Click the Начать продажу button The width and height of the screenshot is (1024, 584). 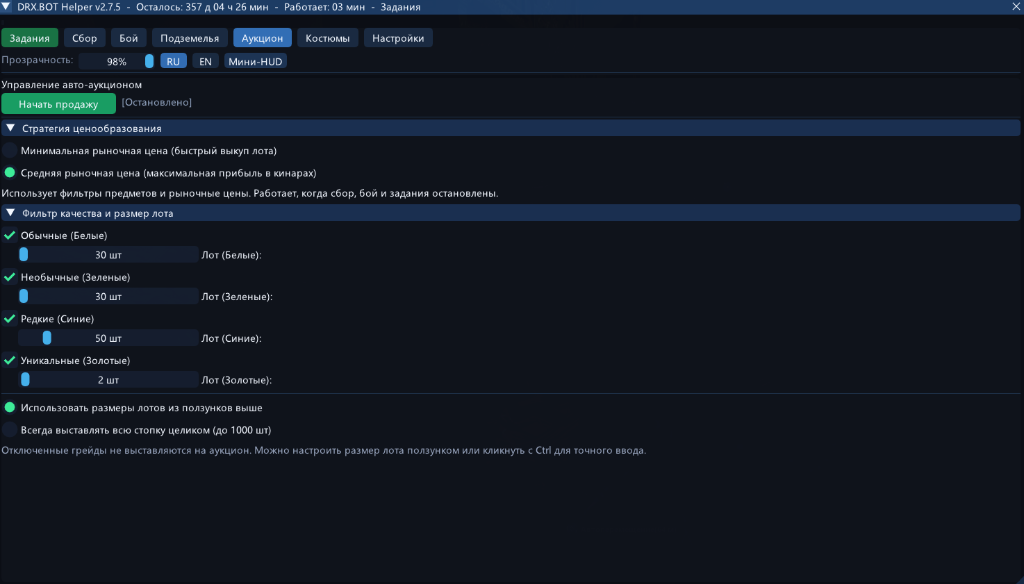point(58,104)
